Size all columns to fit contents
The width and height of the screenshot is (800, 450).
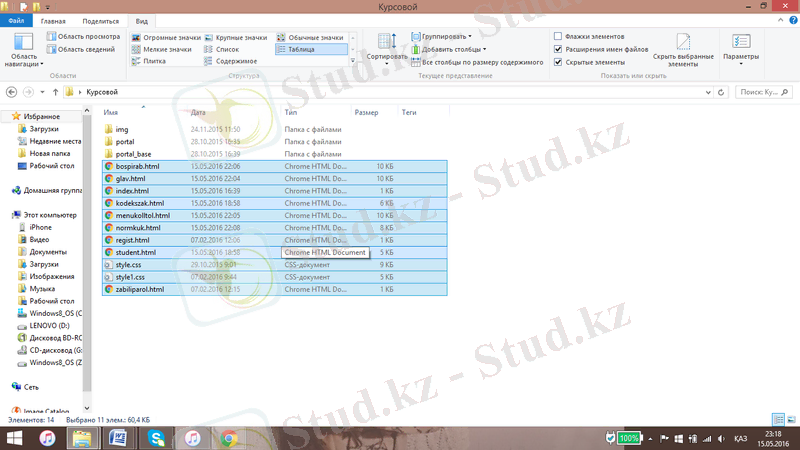[x=478, y=62]
